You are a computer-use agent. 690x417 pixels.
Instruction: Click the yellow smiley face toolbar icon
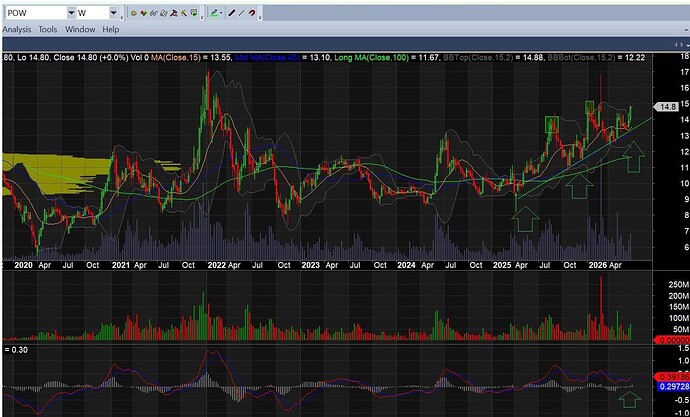click(134, 13)
